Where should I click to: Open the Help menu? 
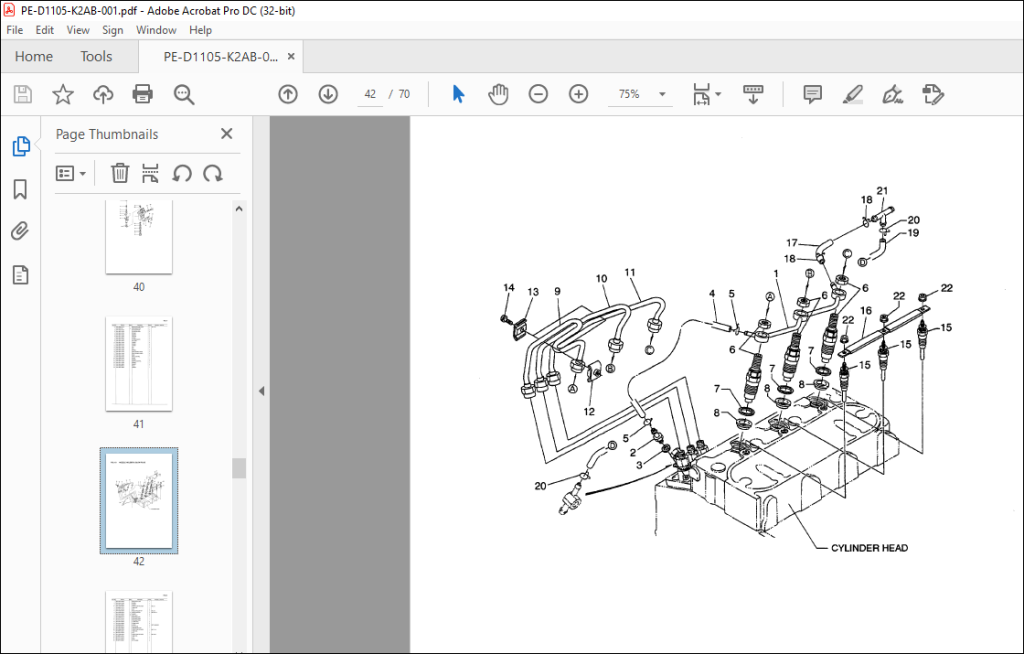[x=200, y=30]
